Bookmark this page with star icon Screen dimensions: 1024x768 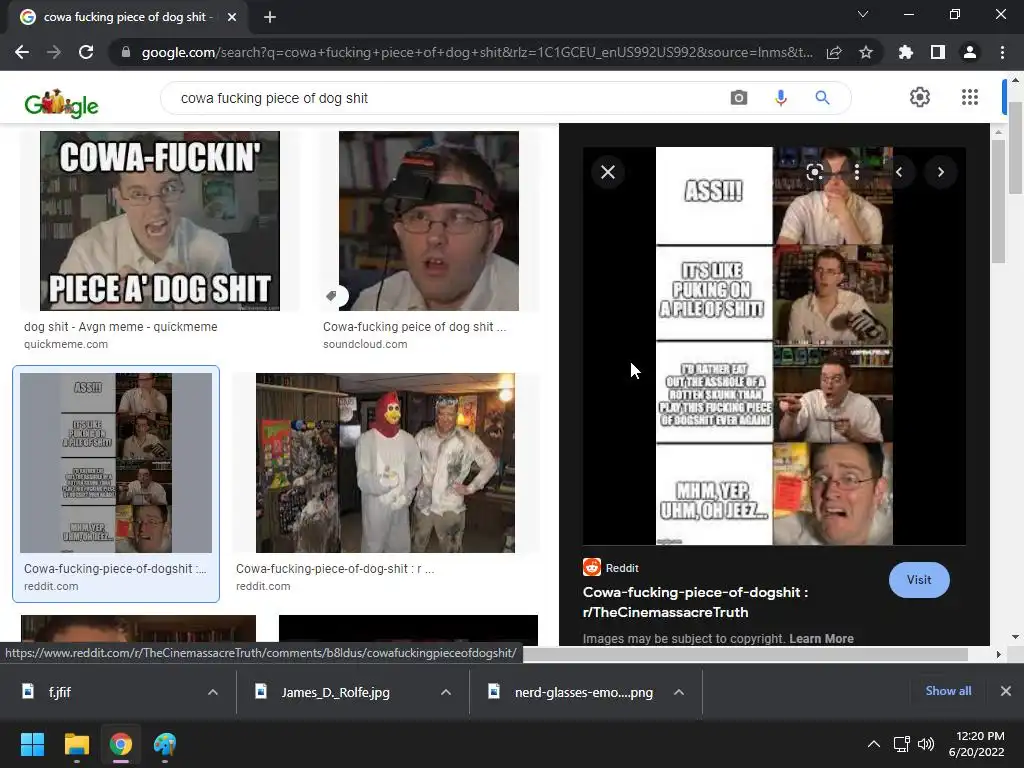(x=866, y=52)
